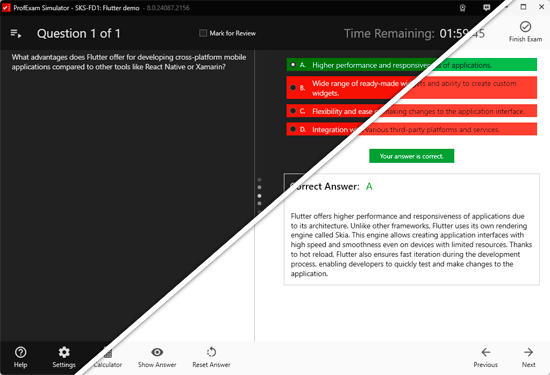Go to the Next question
The image size is (550, 375).
tap(528, 357)
